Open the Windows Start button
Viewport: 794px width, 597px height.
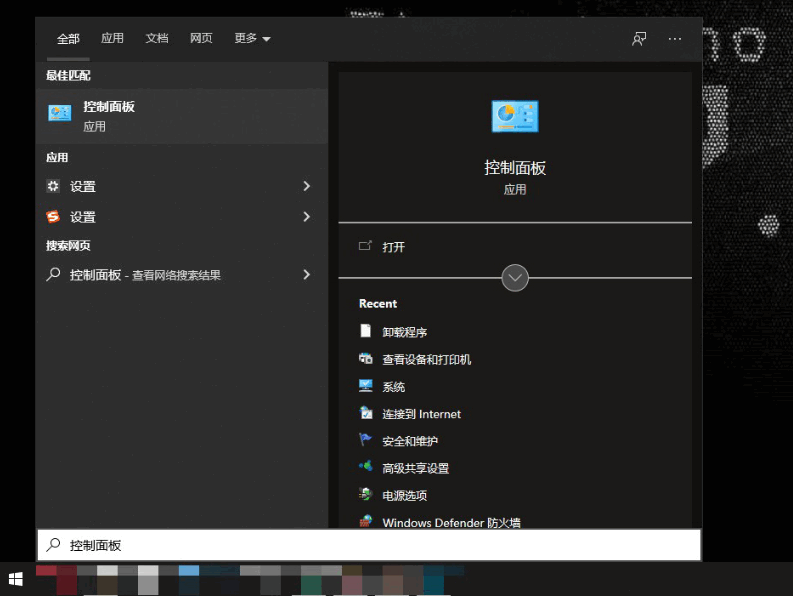(16, 579)
